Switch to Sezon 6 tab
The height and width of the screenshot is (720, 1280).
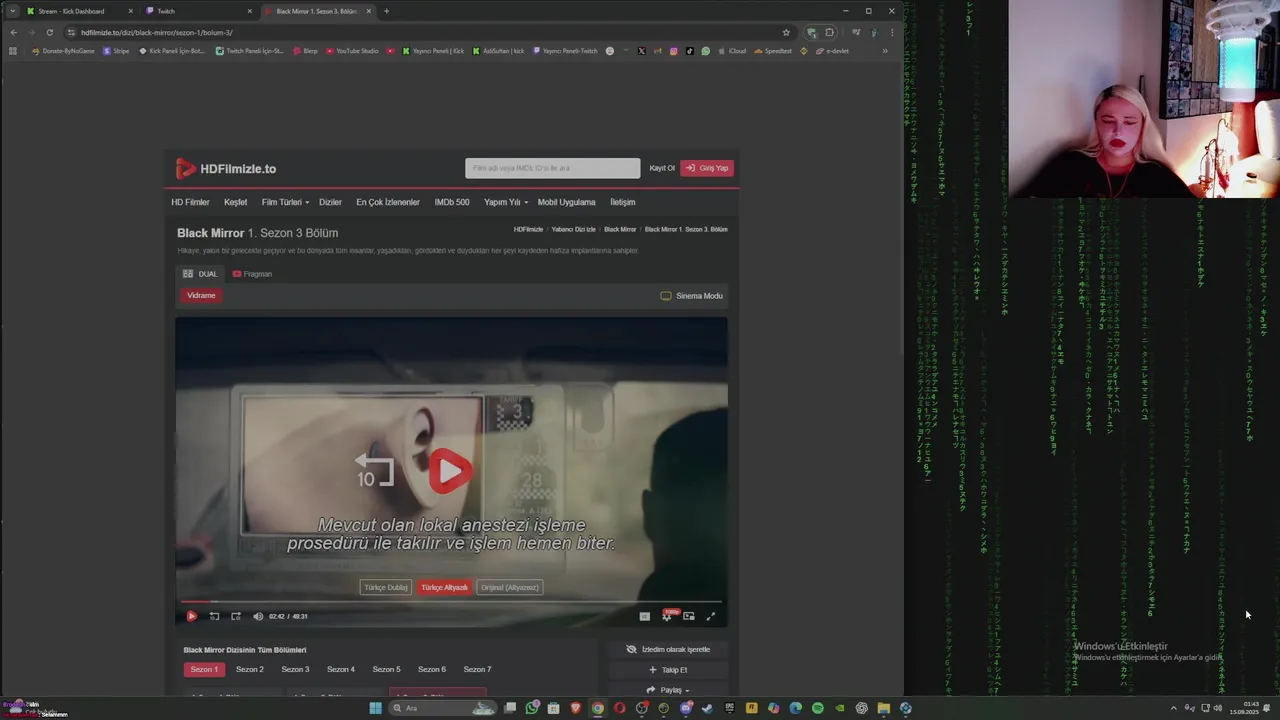432,669
